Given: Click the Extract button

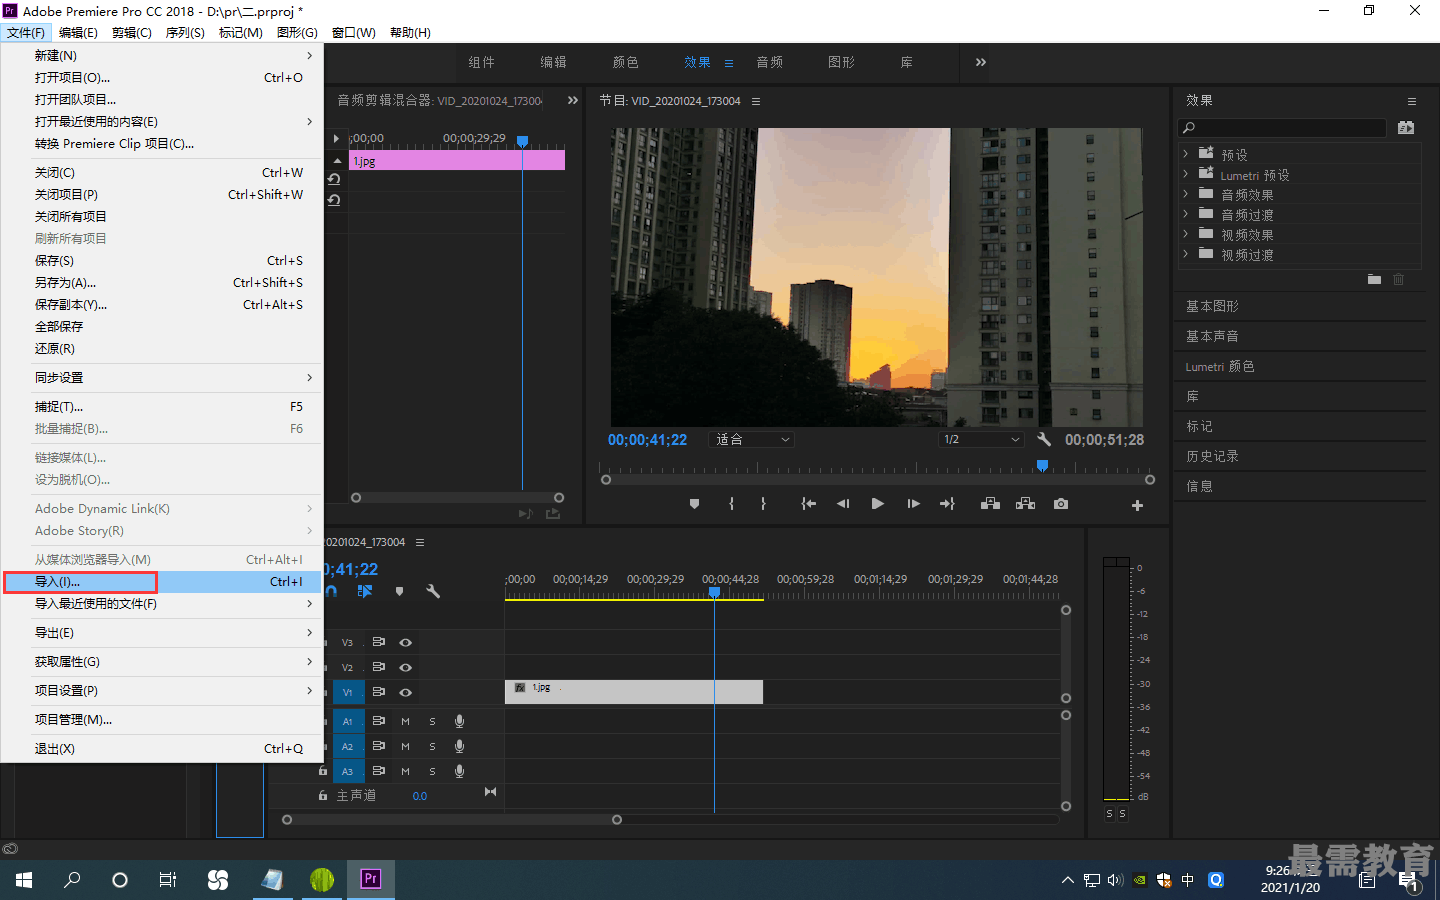Looking at the screenshot, I should coord(1025,504).
